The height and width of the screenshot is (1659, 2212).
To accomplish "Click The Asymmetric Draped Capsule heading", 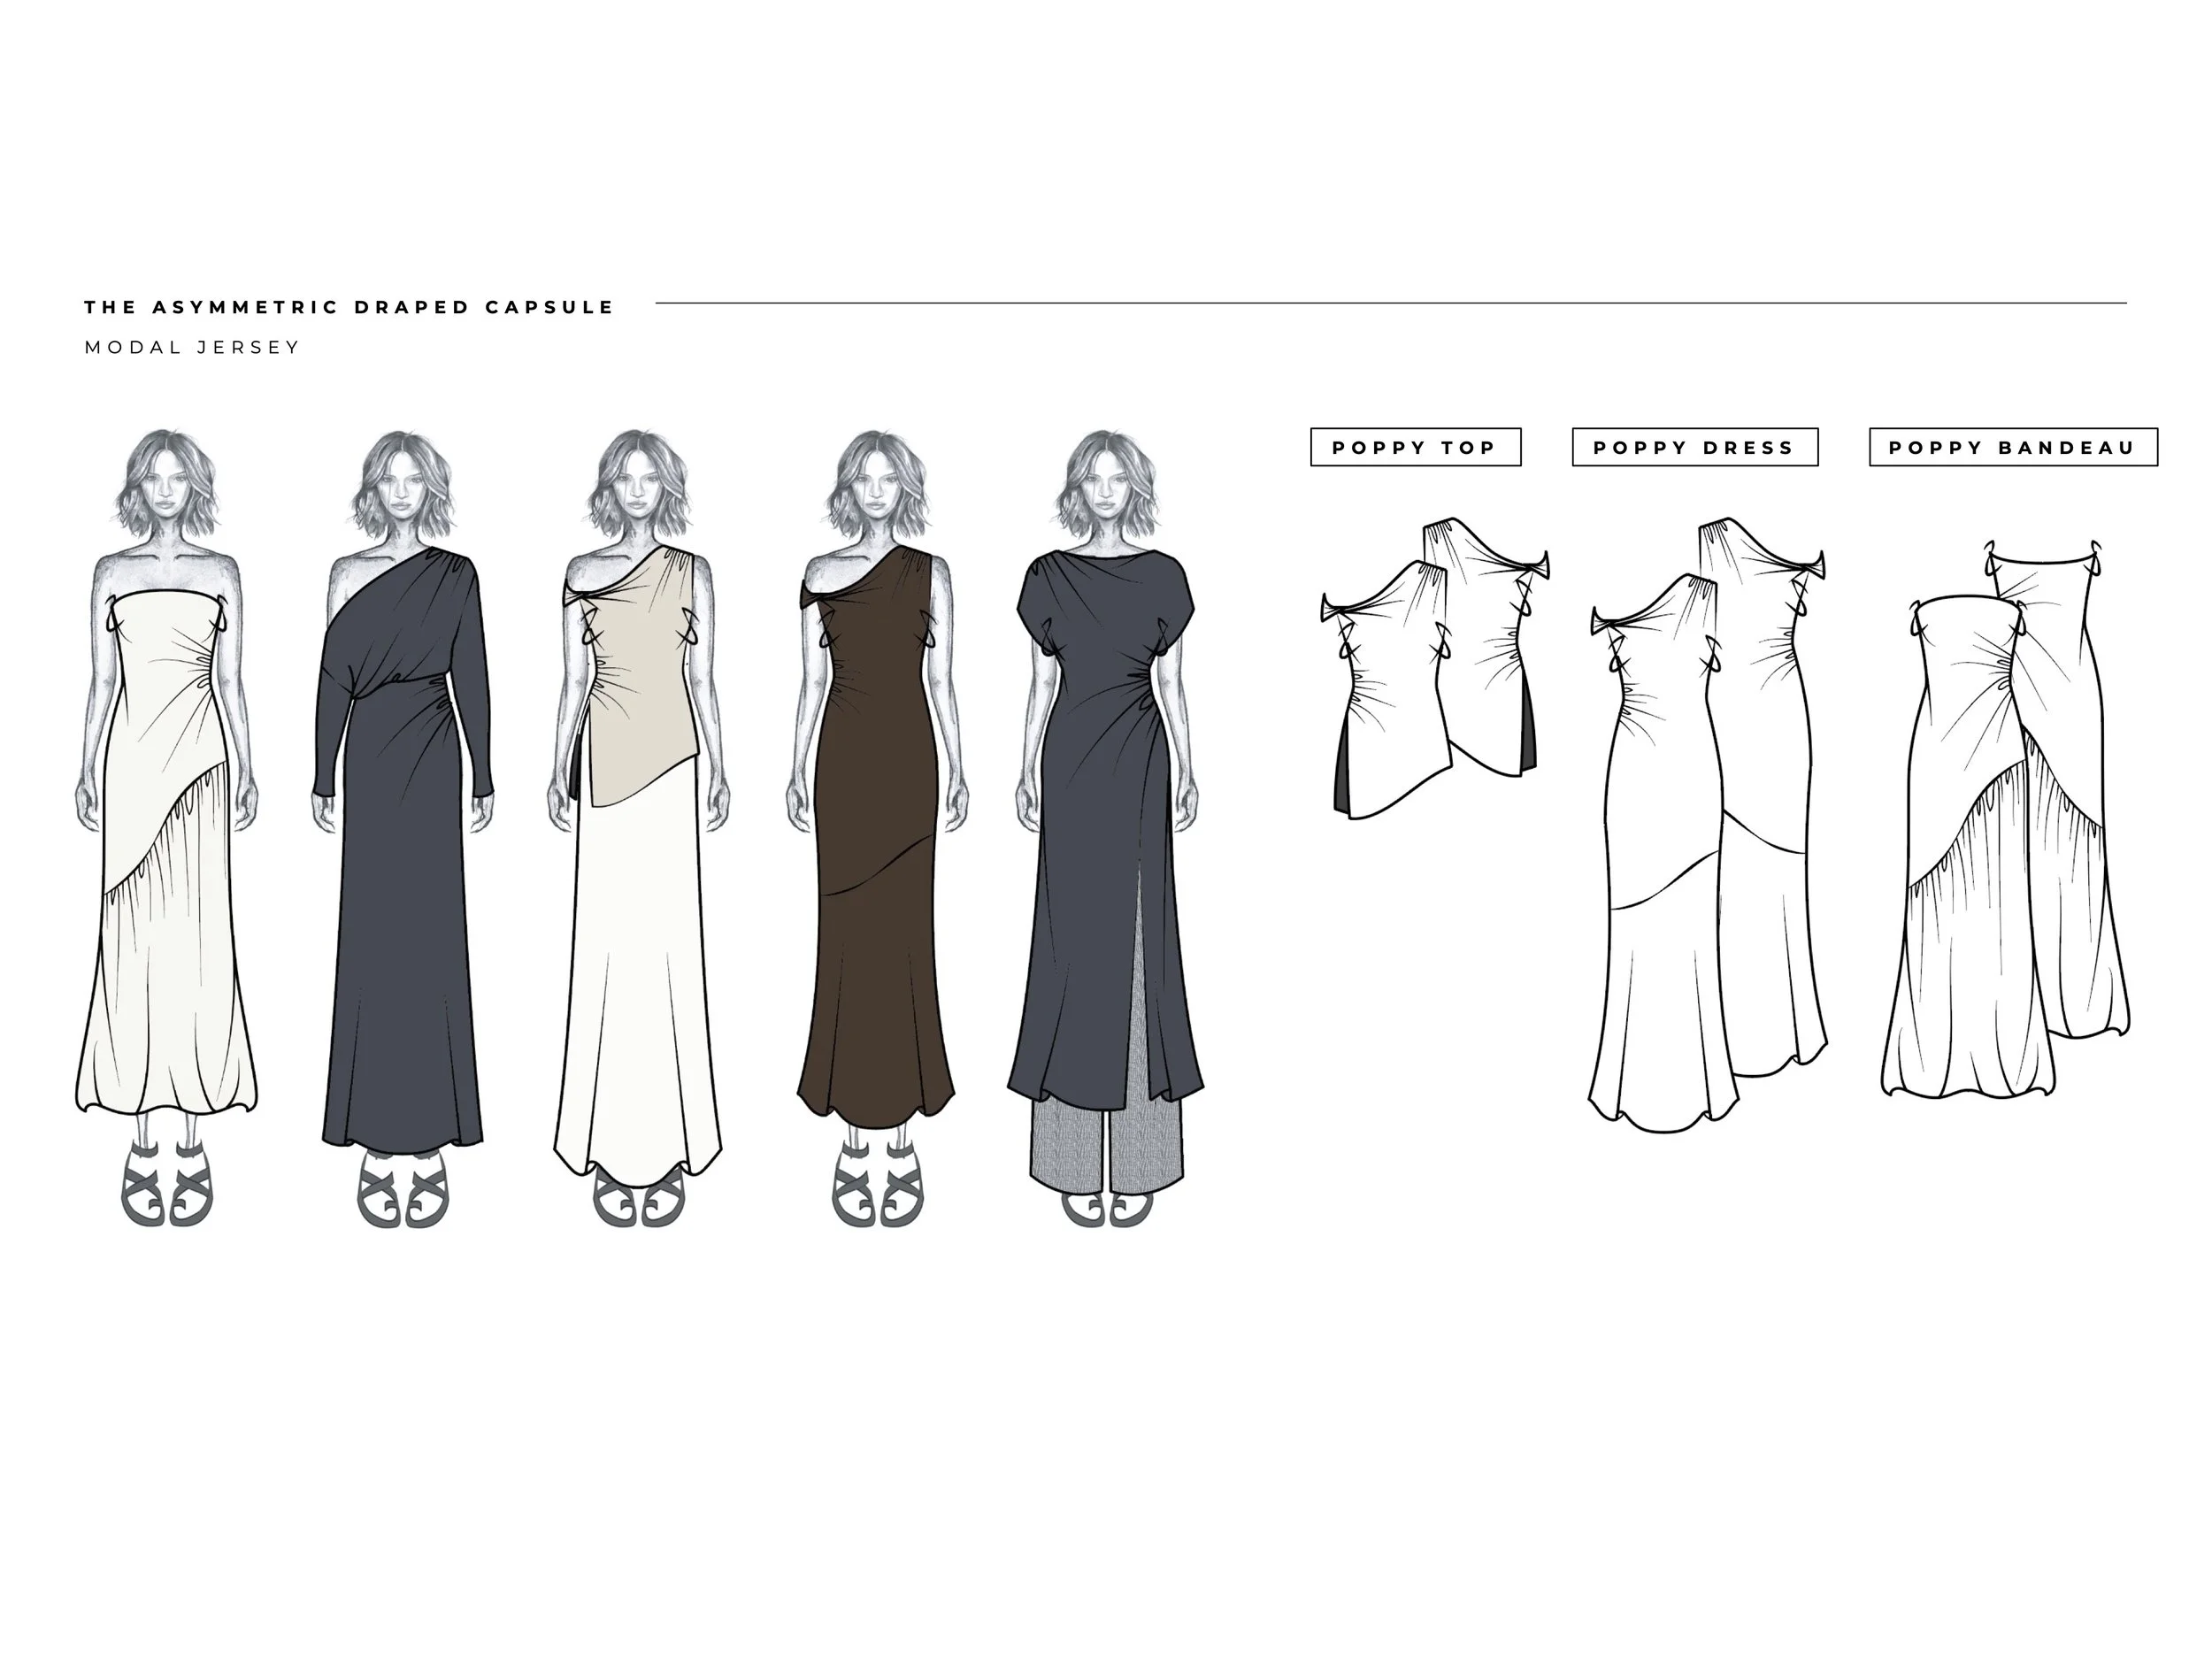I will 349,307.
